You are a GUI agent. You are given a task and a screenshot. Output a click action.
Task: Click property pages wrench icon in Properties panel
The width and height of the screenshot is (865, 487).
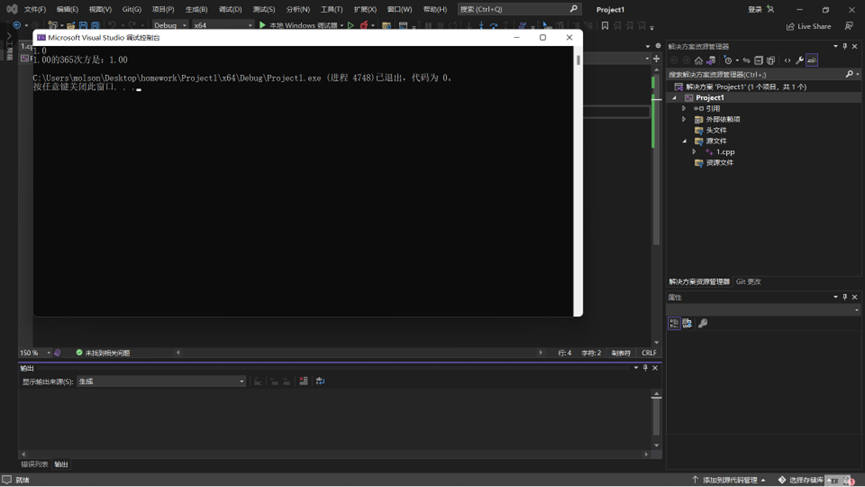pos(703,323)
